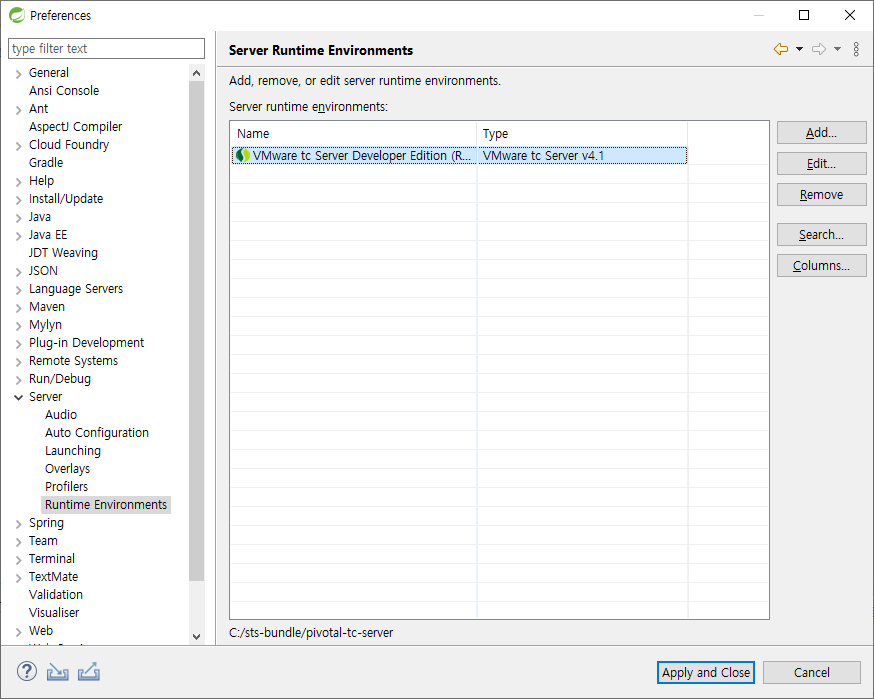This screenshot has width=874, height=699.
Task: Go back with the yellow arrow icon
Action: (x=781, y=50)
